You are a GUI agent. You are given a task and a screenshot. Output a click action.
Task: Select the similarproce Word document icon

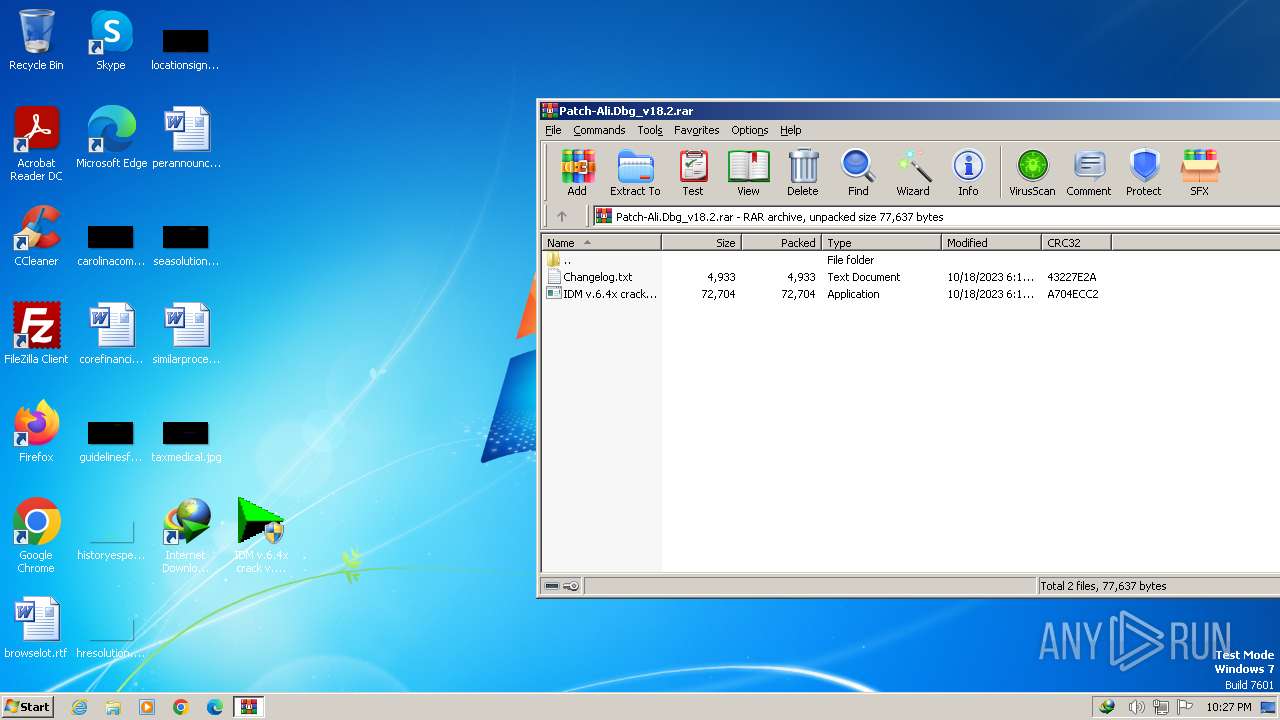point(186,334)
